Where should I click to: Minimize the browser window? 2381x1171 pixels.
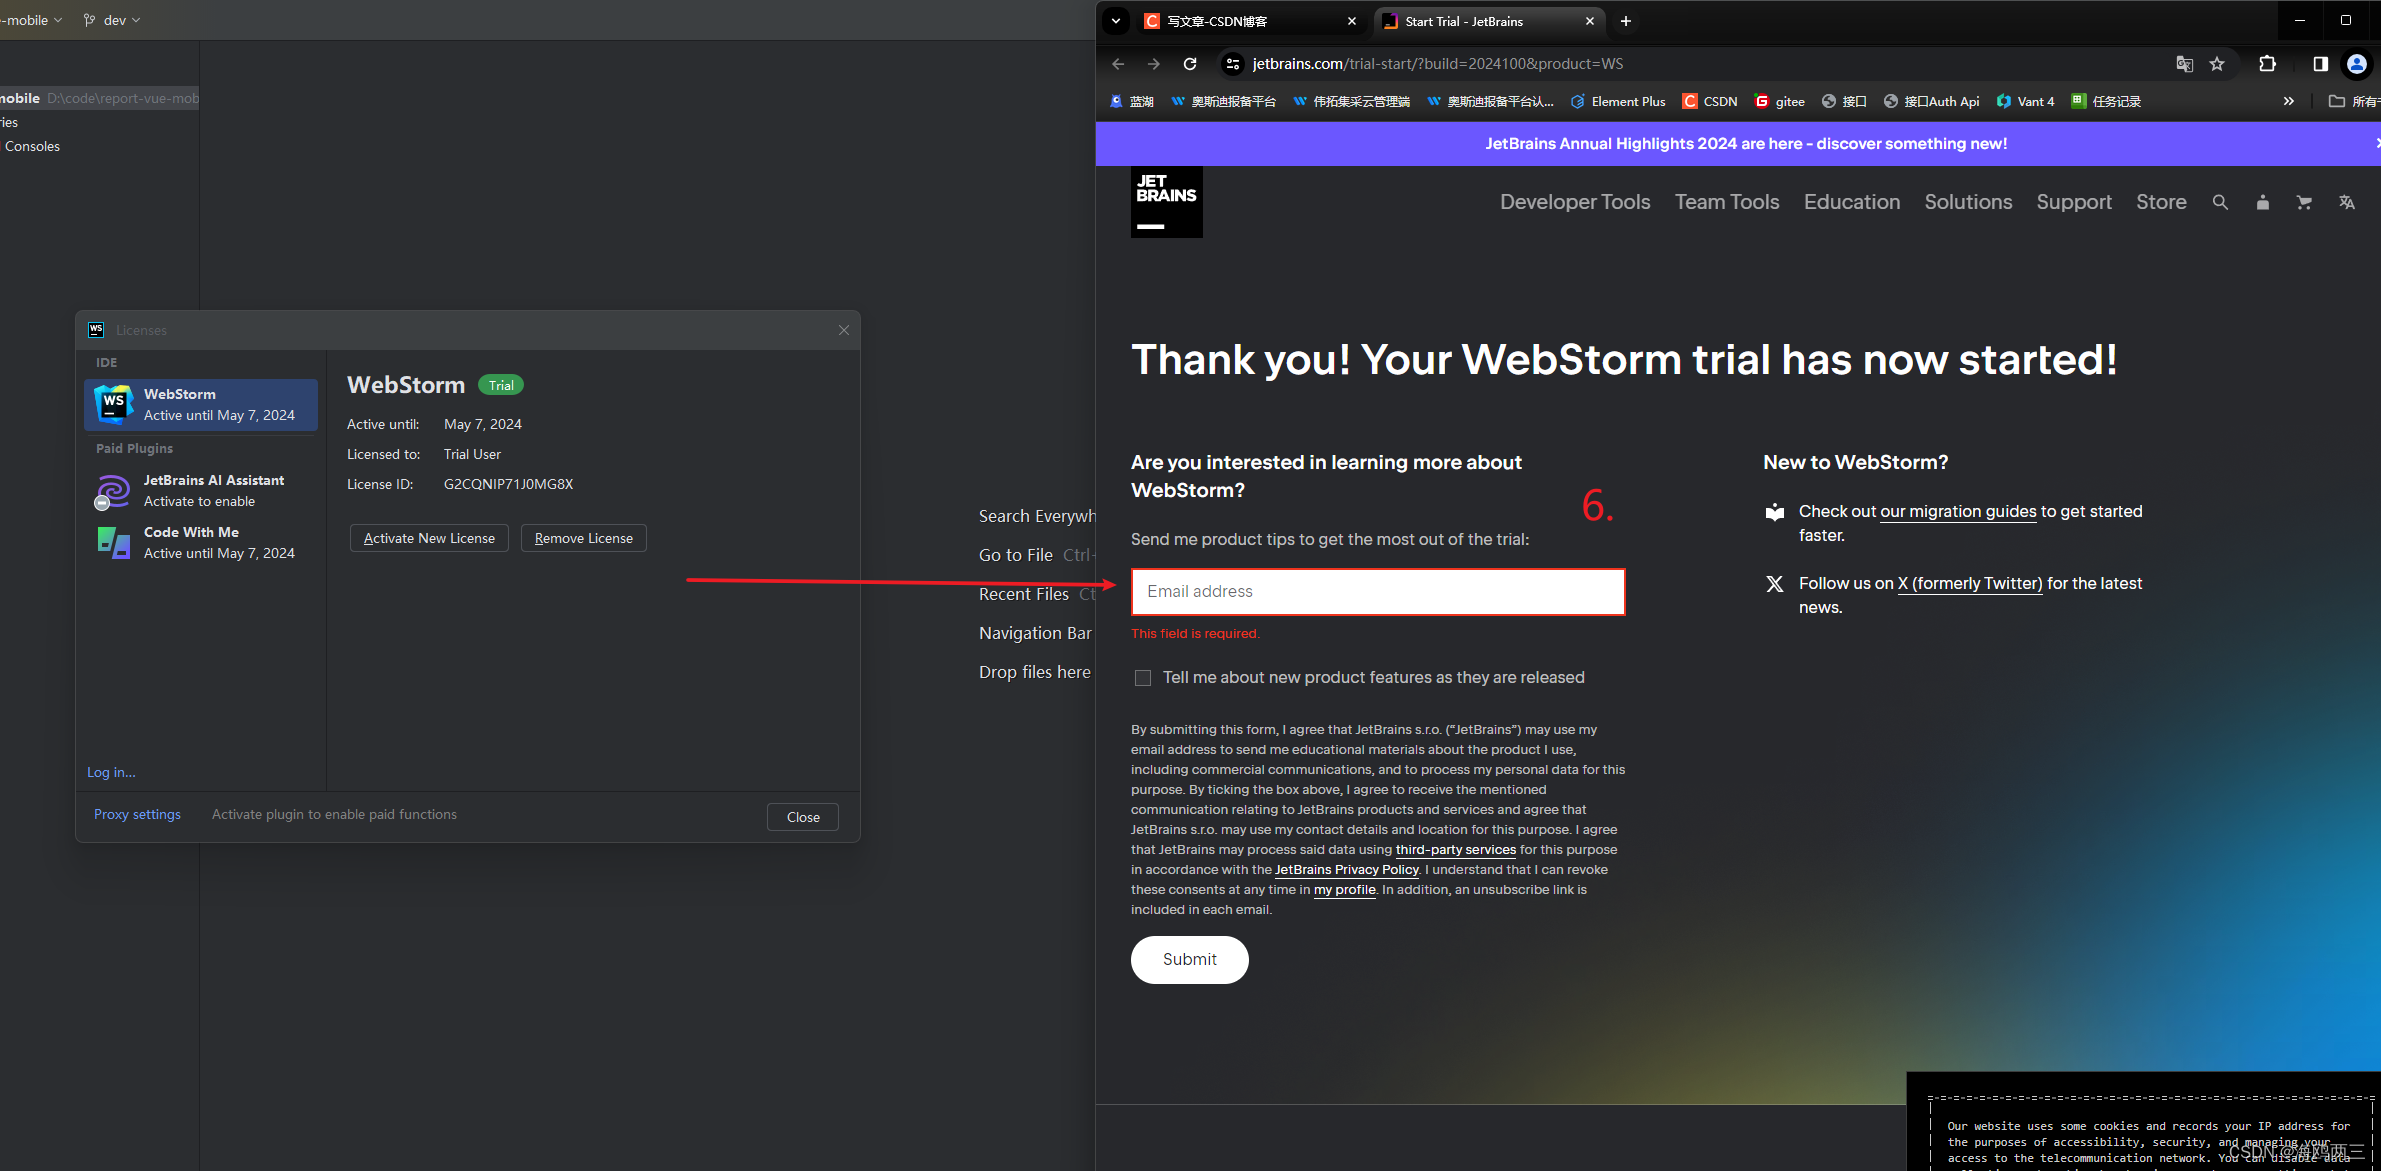point(2299,20)
